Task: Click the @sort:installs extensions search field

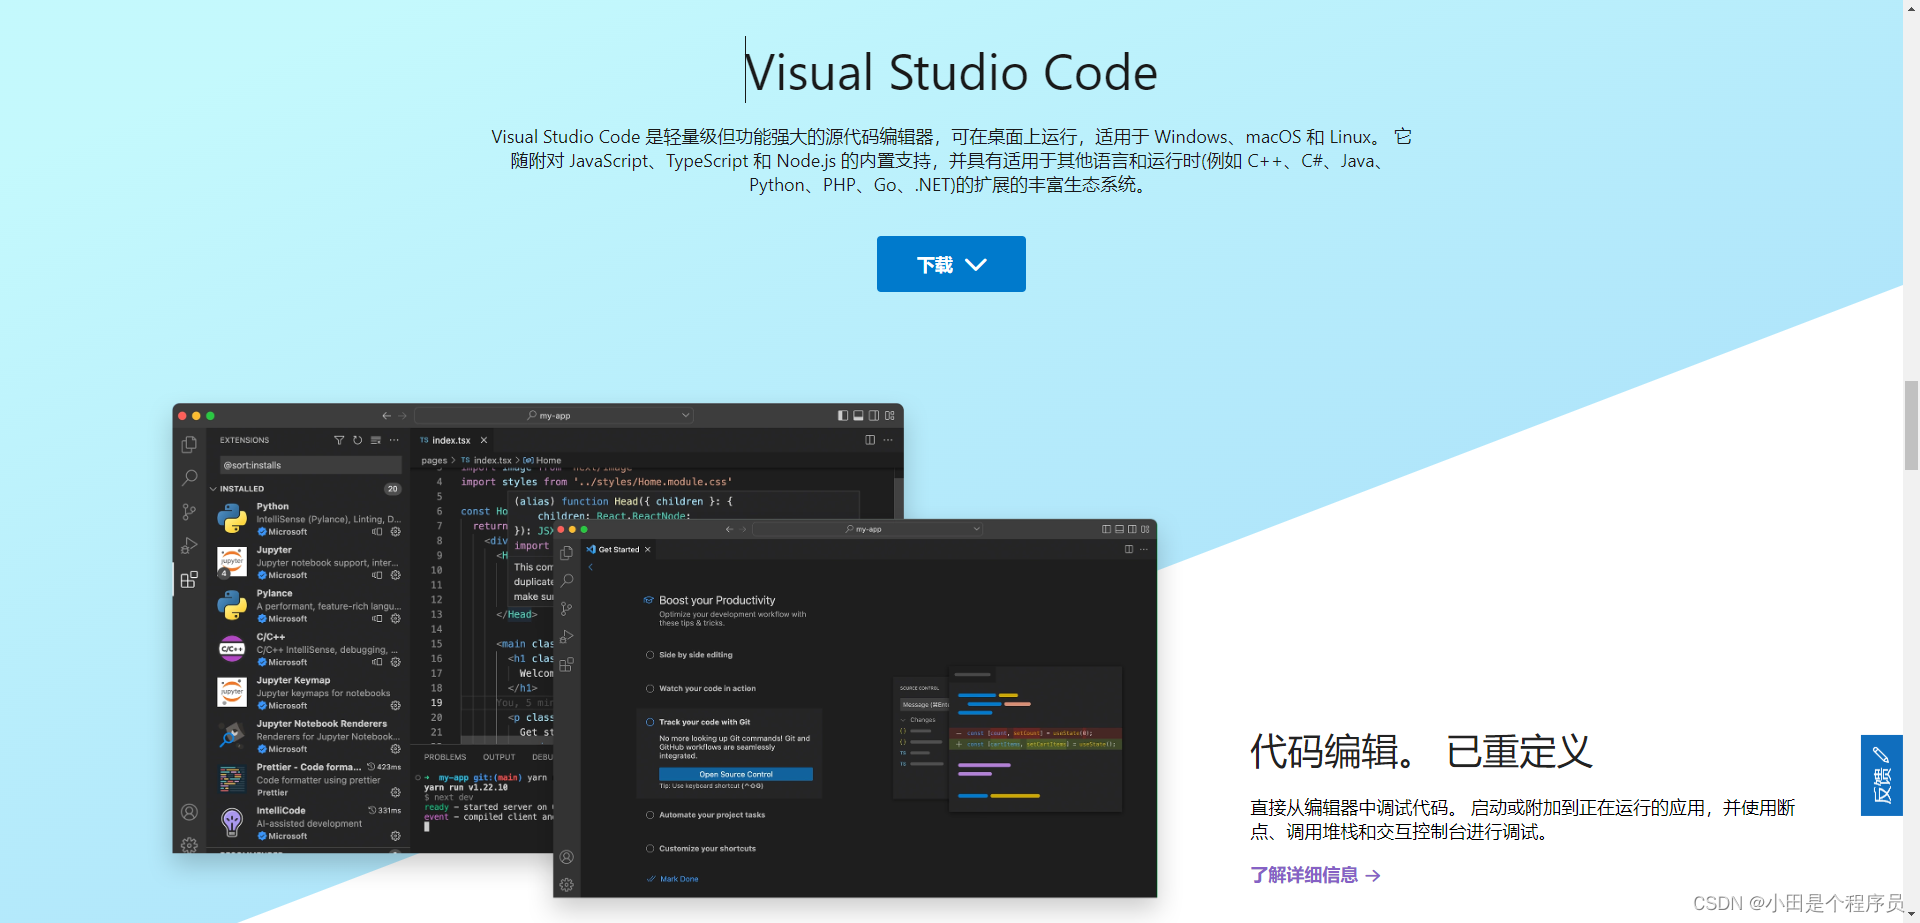Action: click(310, 465)
